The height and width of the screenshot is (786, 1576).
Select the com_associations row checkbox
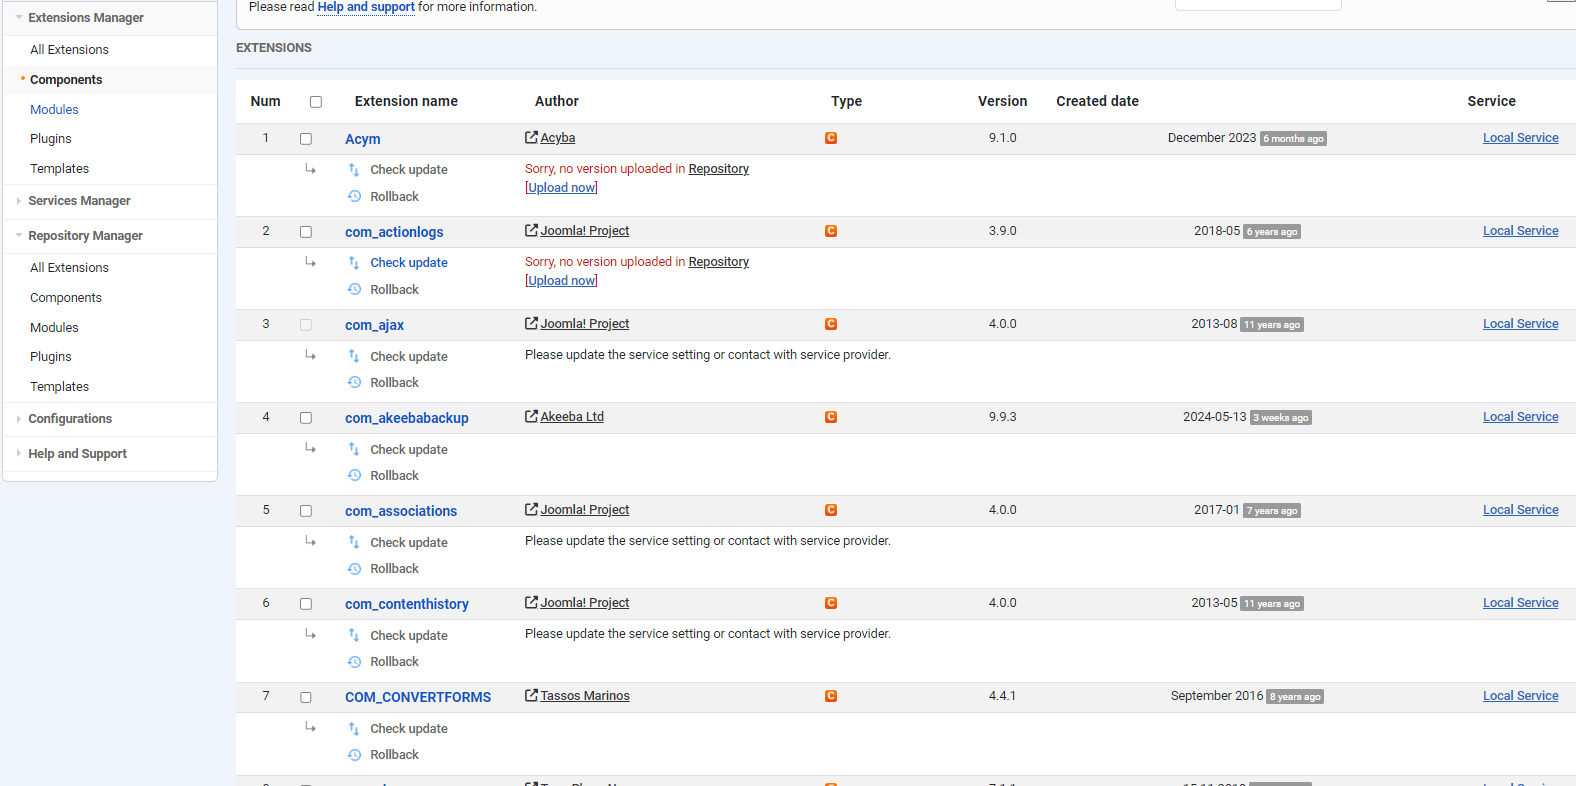point(306,511)
